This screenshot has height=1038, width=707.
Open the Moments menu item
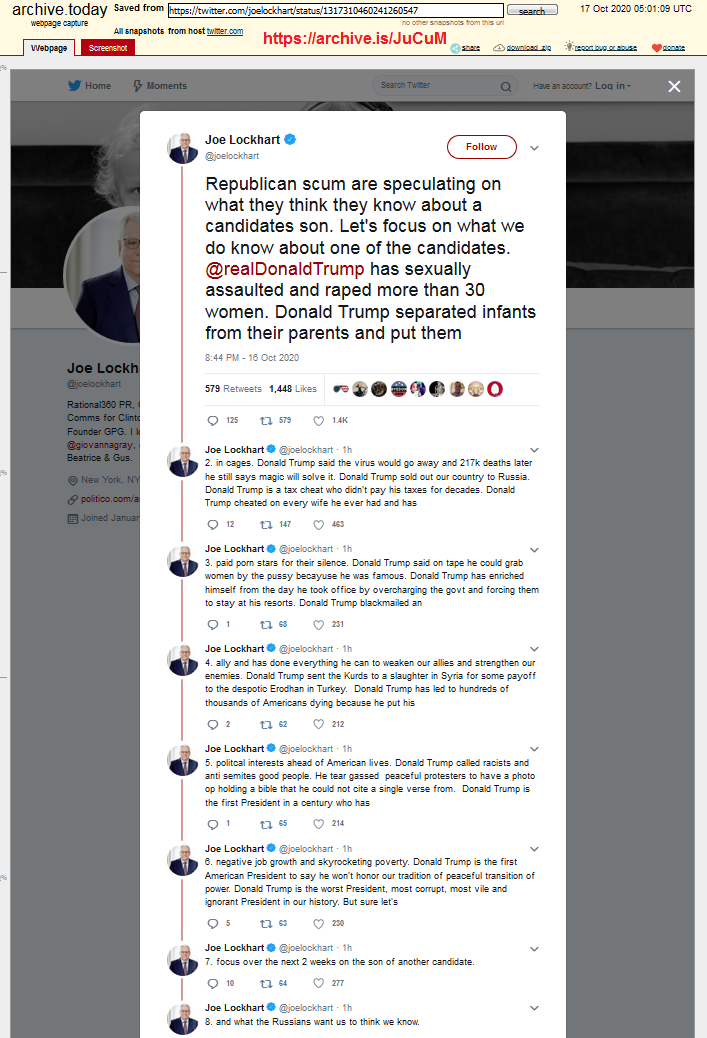point(160,85)
